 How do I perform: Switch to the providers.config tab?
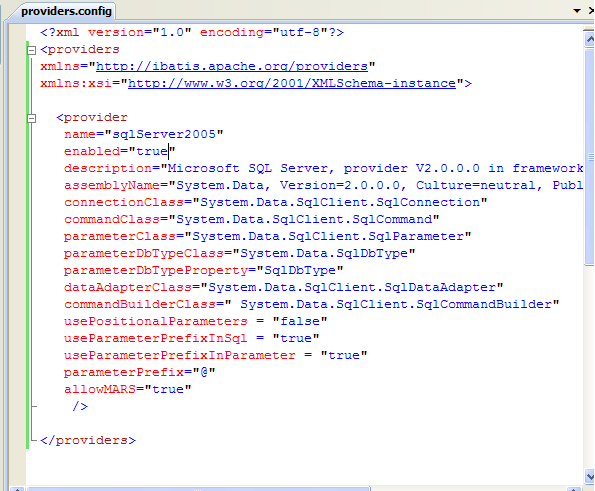tap(66, 11)
